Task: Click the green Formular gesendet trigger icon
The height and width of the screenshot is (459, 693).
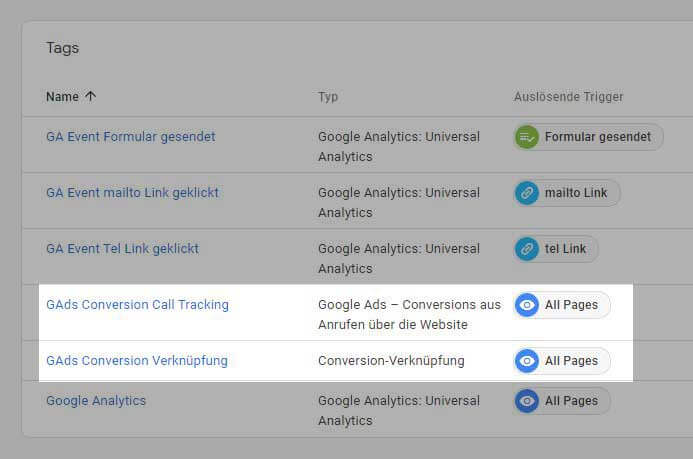Action: click(527, 137)
